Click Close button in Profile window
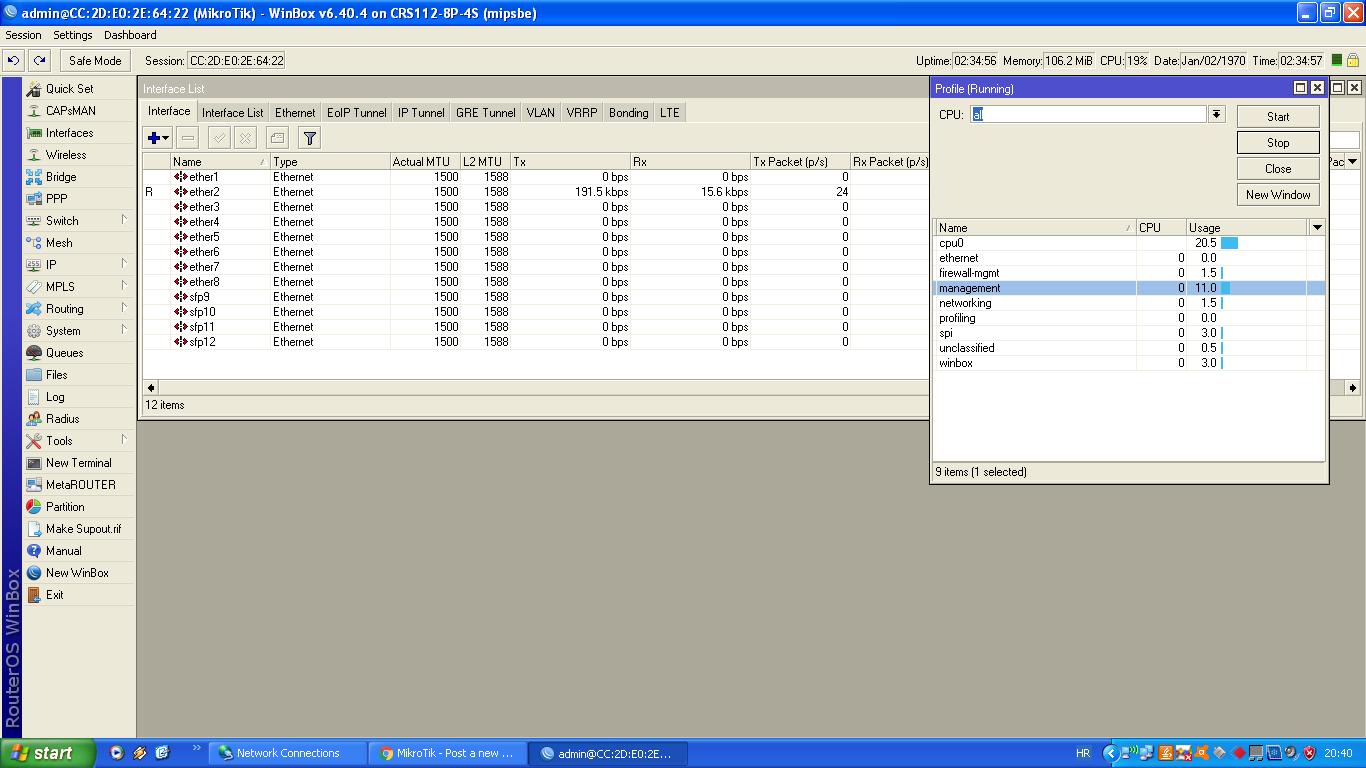 click(x=1278, y=168)
